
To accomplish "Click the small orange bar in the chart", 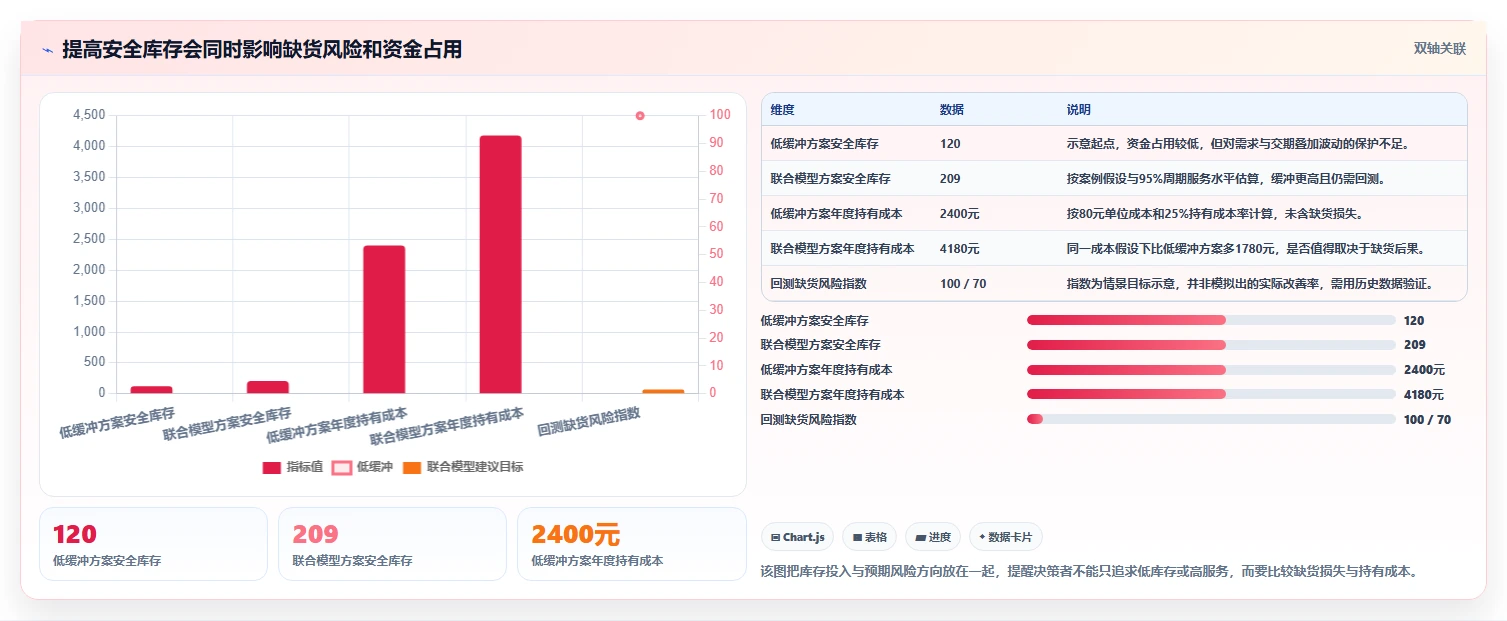I will [663, 391].
